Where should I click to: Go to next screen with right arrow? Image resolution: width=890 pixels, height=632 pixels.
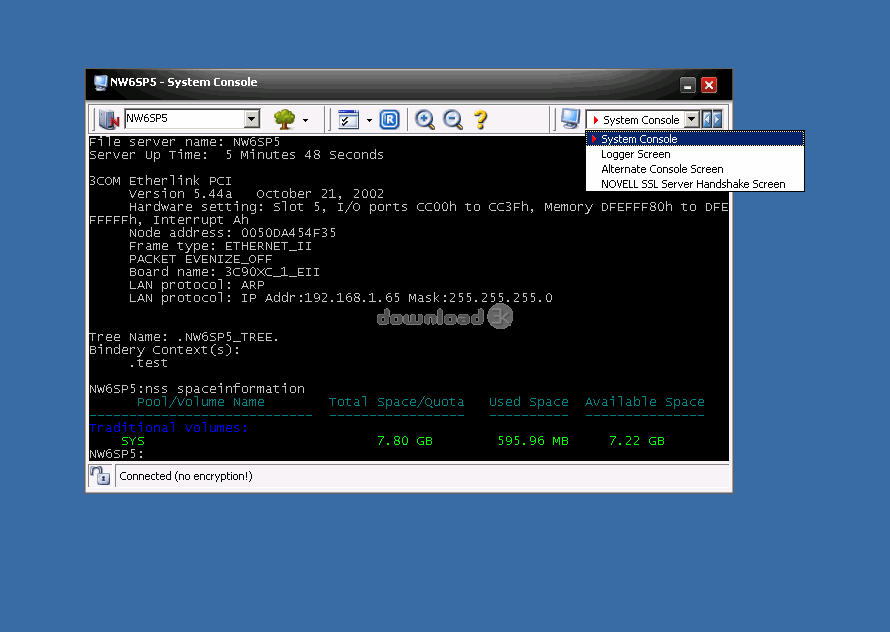[x=716, y=120]
